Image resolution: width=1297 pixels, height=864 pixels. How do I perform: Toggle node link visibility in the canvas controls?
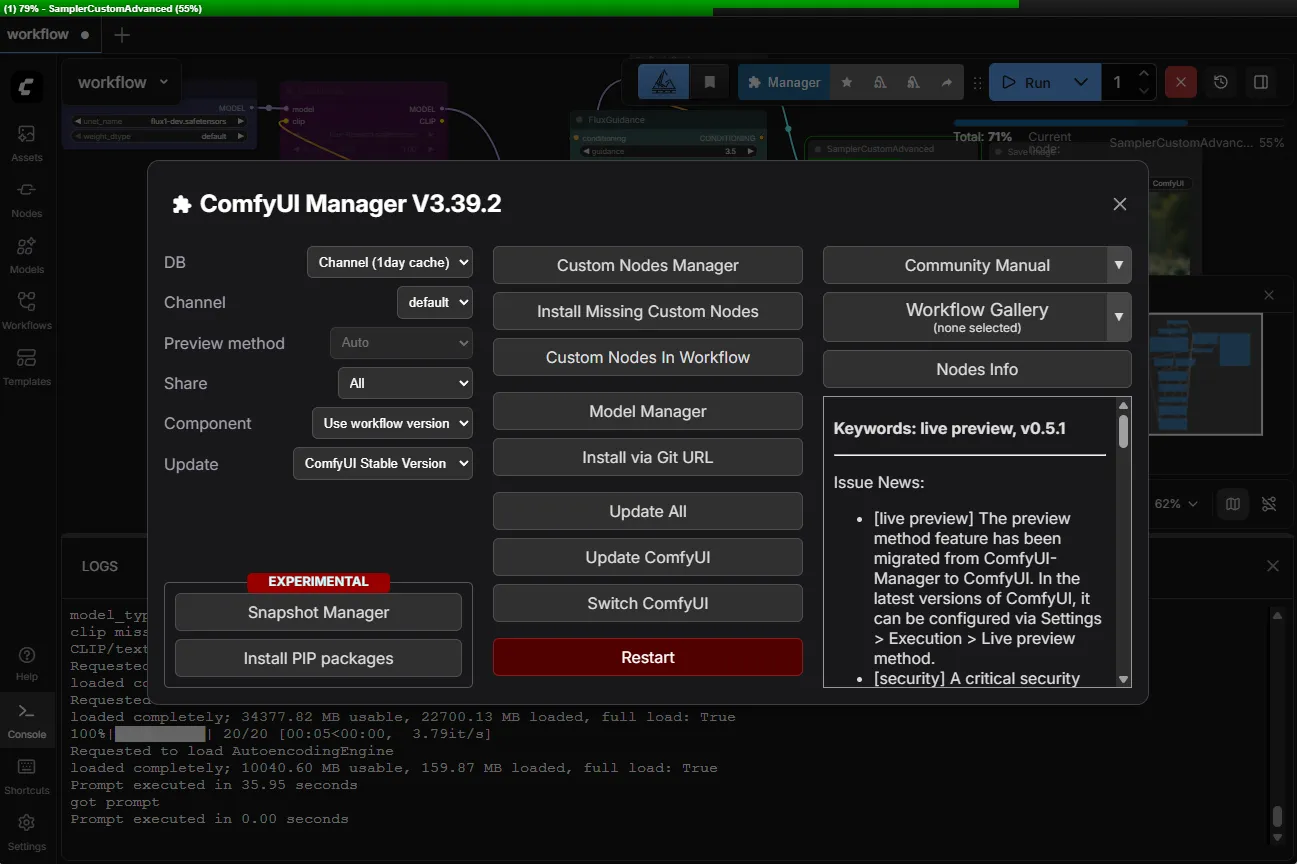(1270, 504)
